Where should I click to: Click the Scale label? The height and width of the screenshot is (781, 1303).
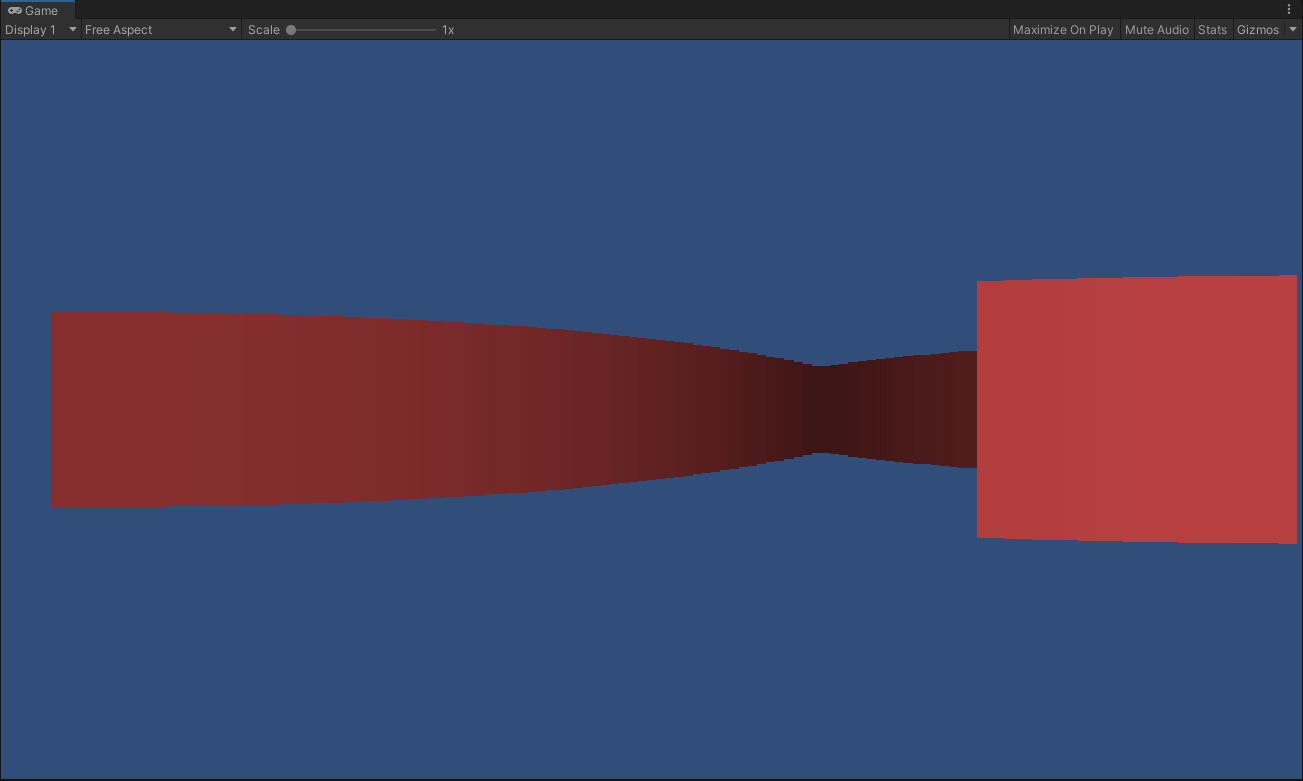[264, 30]
